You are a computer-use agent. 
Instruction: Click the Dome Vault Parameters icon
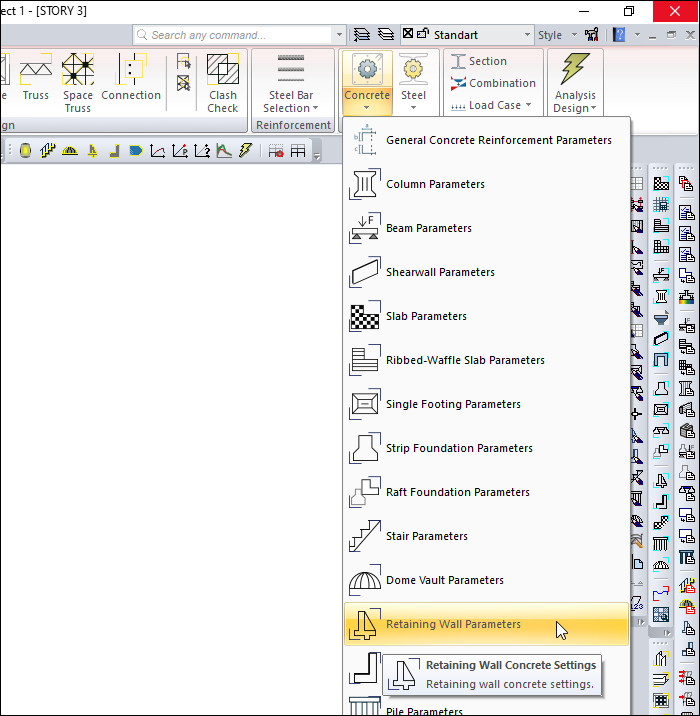364,580
